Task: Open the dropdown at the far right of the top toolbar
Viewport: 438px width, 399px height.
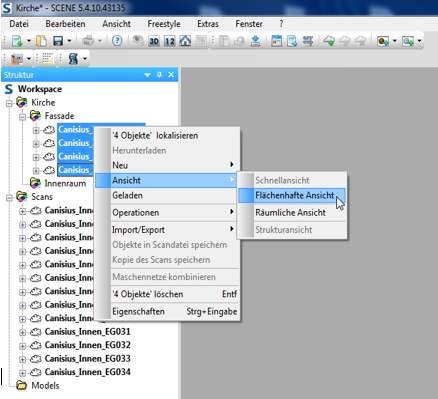Action: [x=419, y=41]
